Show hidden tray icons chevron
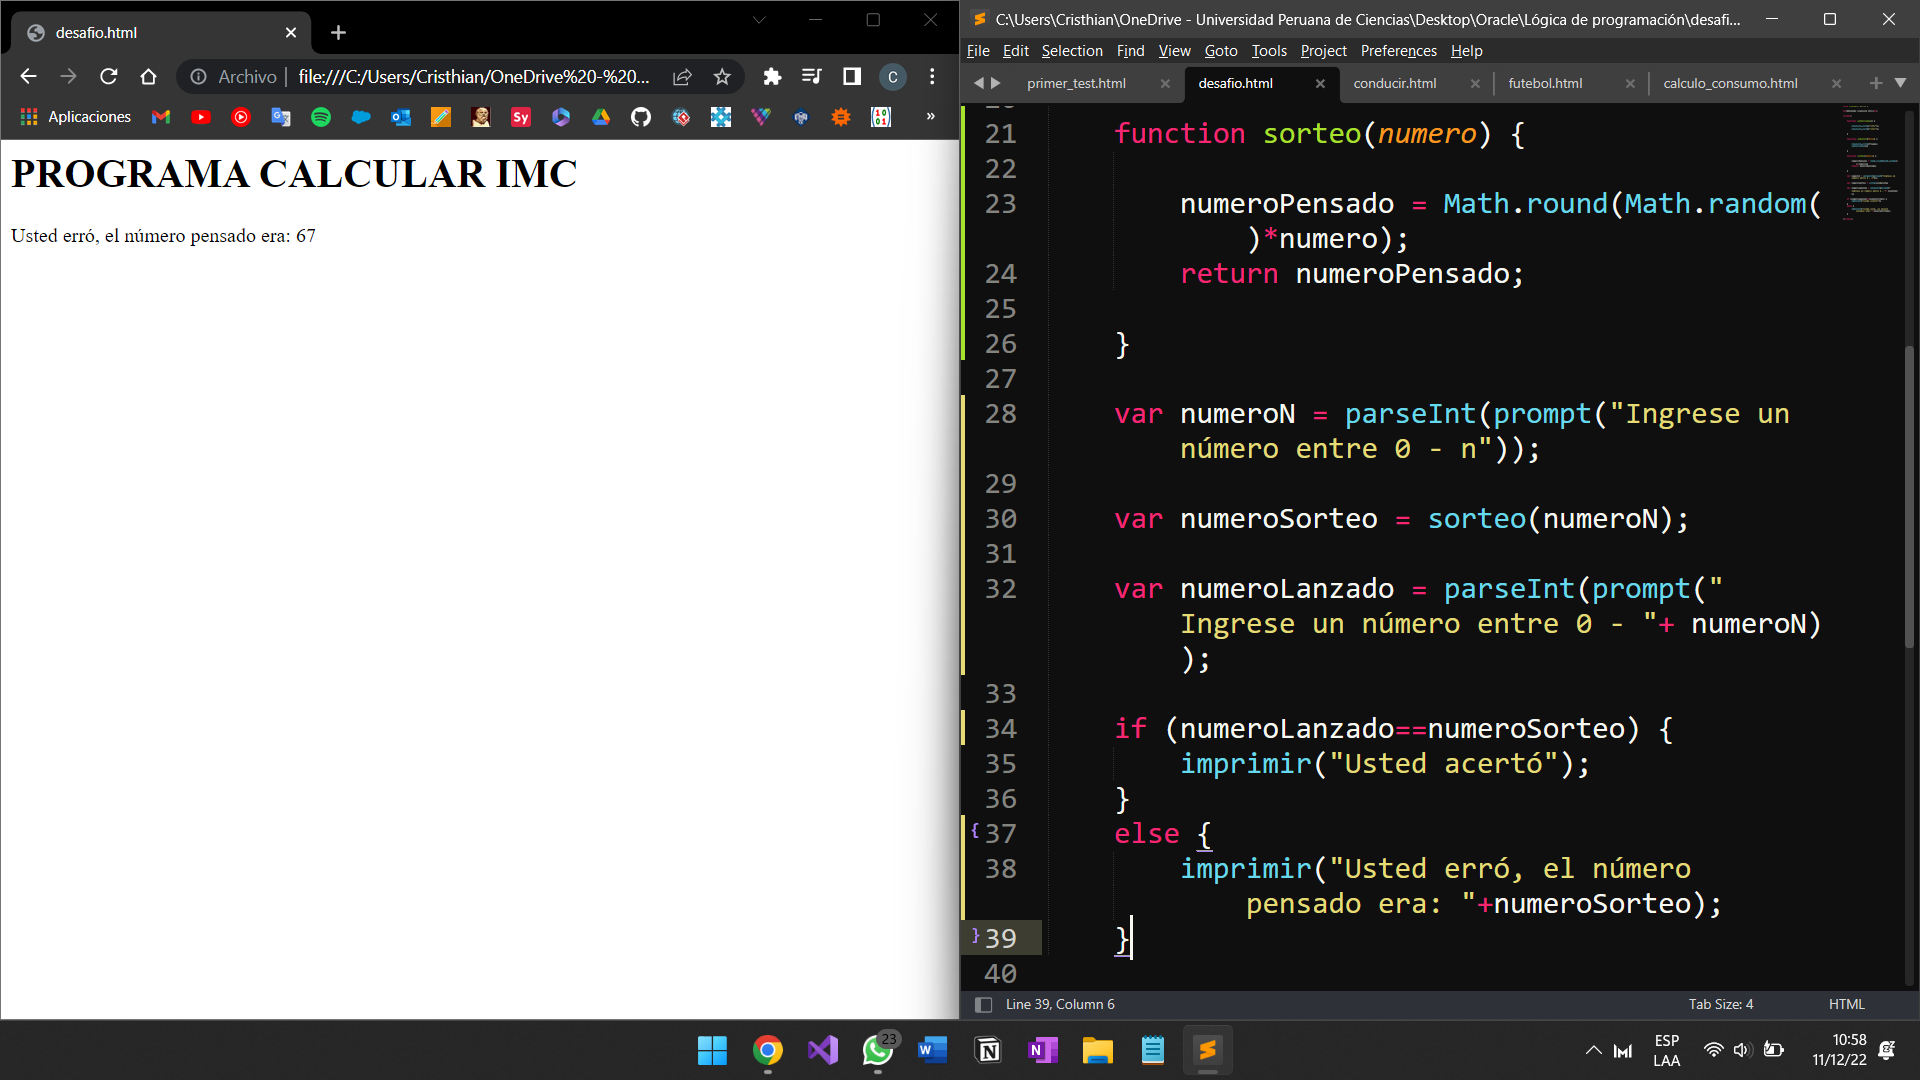Screen dimensions: 1920x1080 tap(1593, 1050)
